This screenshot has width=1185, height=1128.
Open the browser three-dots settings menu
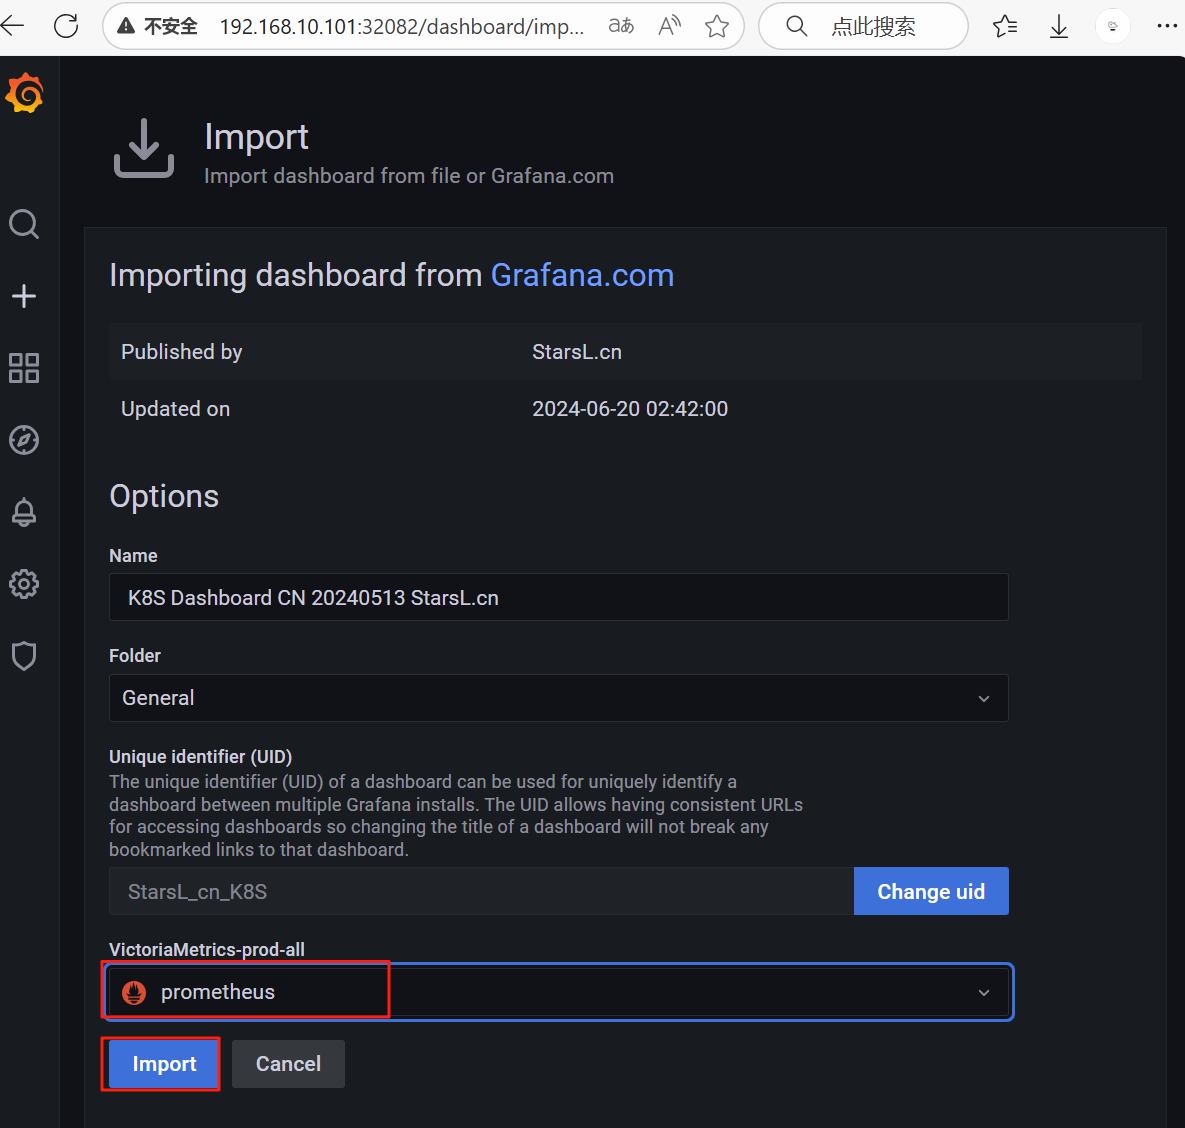click(1167, 26)
